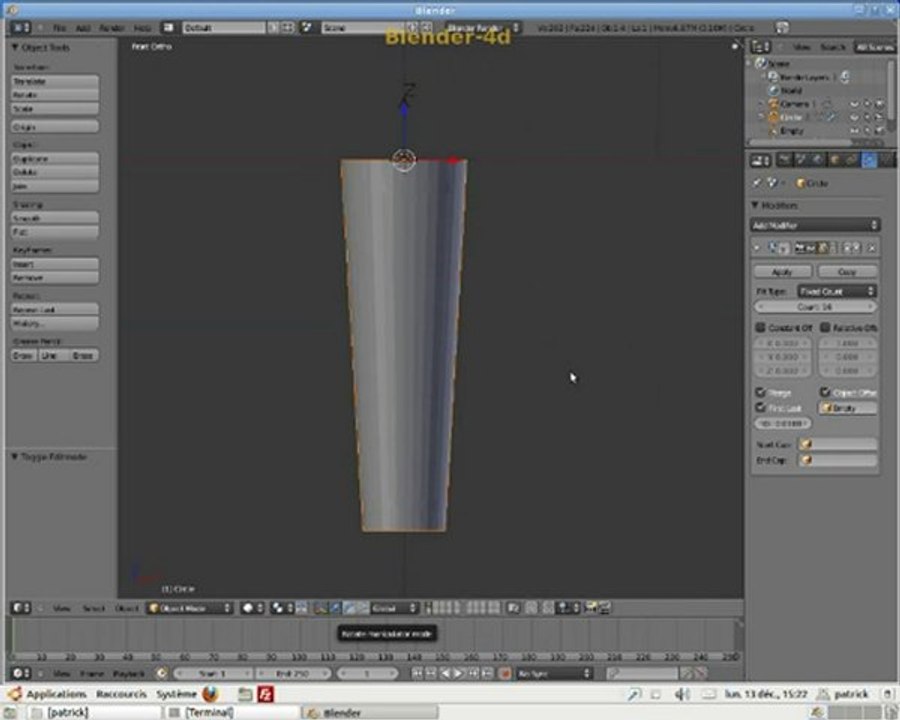The height and width of the screenshot is (720, 900).
Task: Open the Système menu
Action: pos(176,694)
